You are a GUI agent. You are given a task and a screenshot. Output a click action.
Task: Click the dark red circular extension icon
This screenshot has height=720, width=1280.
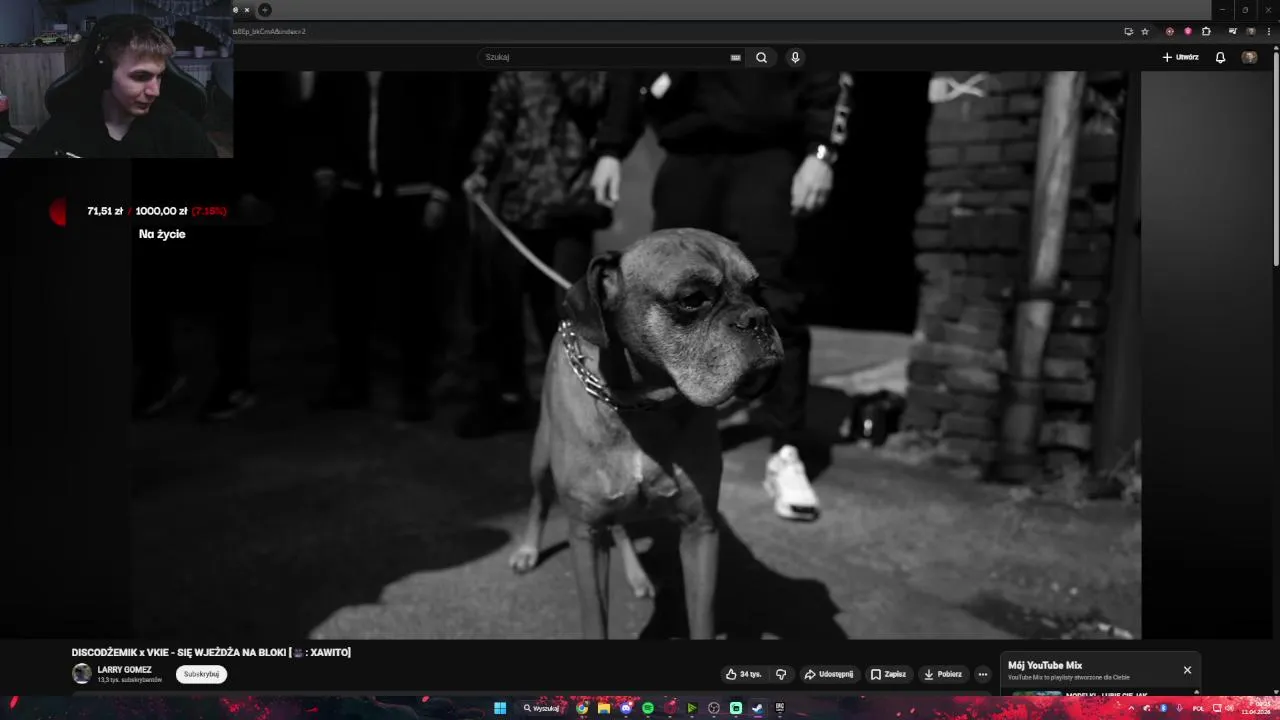click(x=1170, y=31)
